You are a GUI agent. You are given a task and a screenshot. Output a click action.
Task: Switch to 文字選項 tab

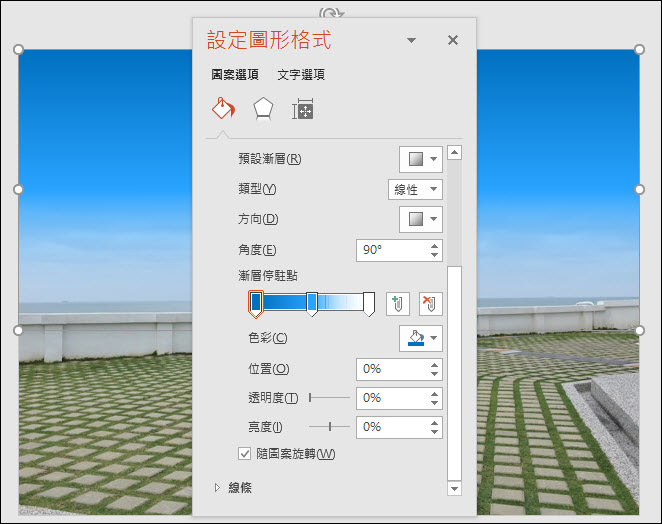pos(301,75)
